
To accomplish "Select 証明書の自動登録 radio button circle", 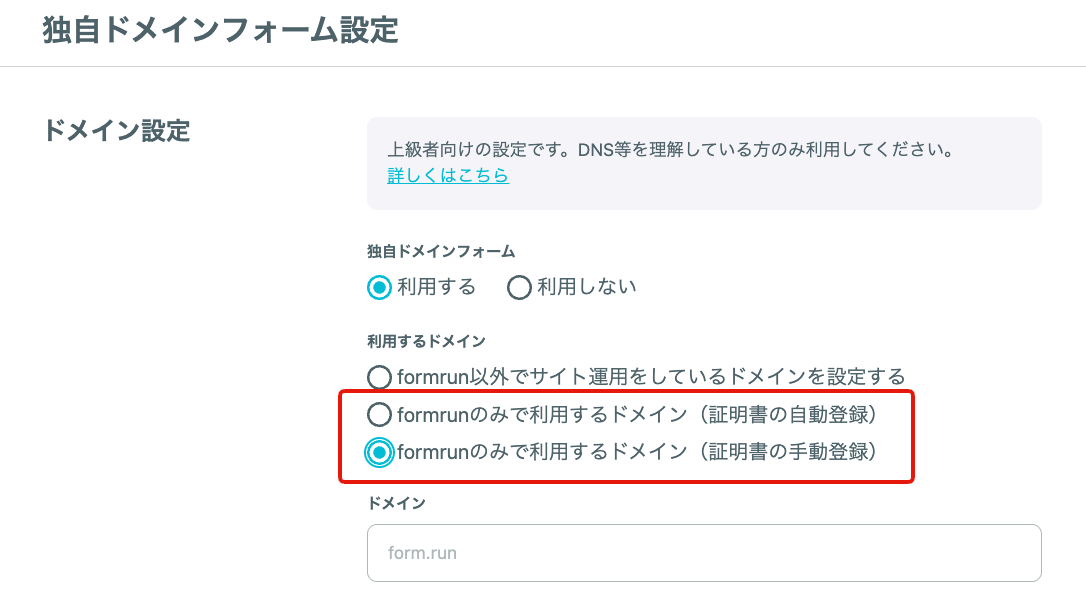I will 379,415.
